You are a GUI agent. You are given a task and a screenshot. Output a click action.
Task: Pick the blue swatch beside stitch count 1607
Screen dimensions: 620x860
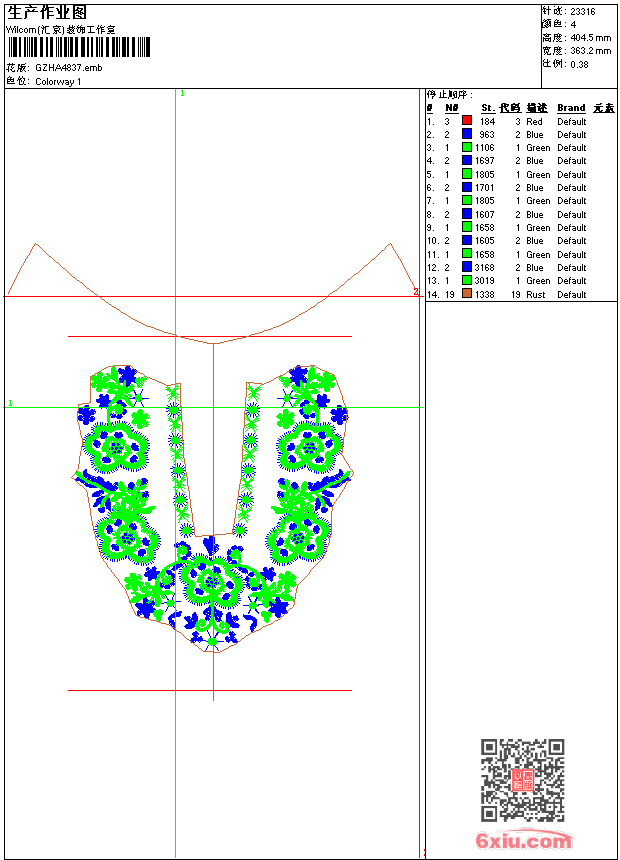coord(467,214)
